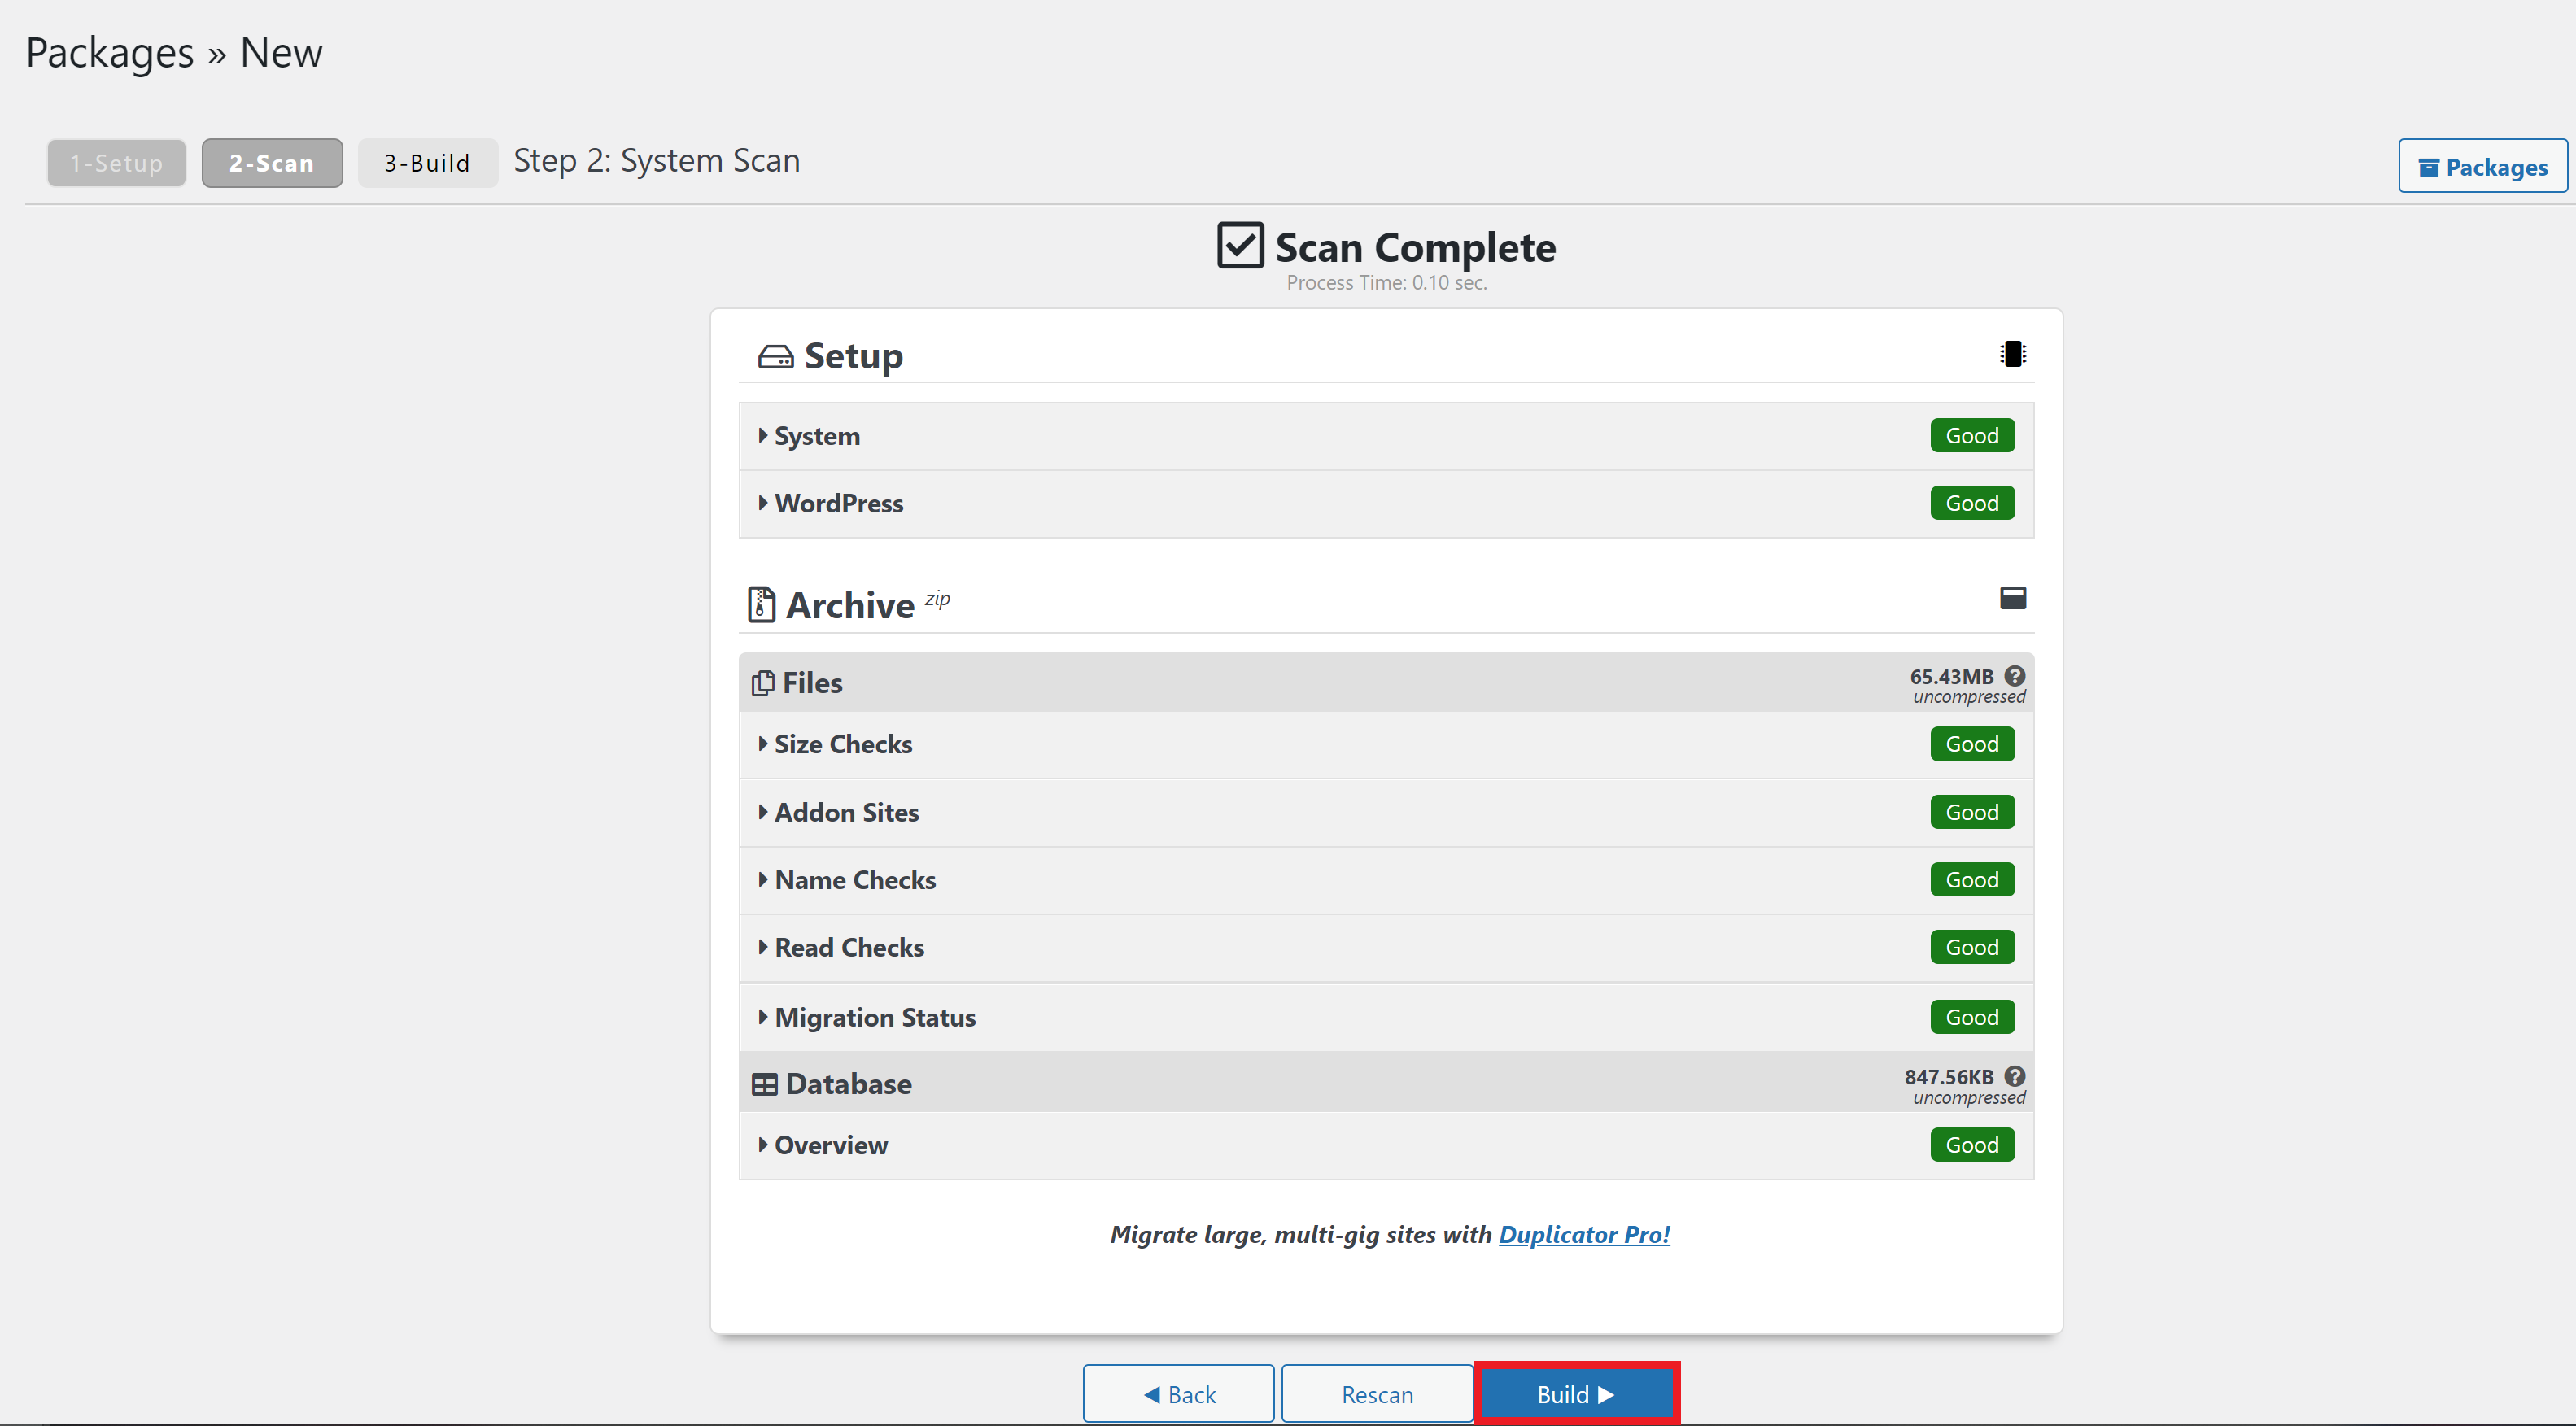
Task: Click the Archive window icon at right
Action: coord(2012,598)
